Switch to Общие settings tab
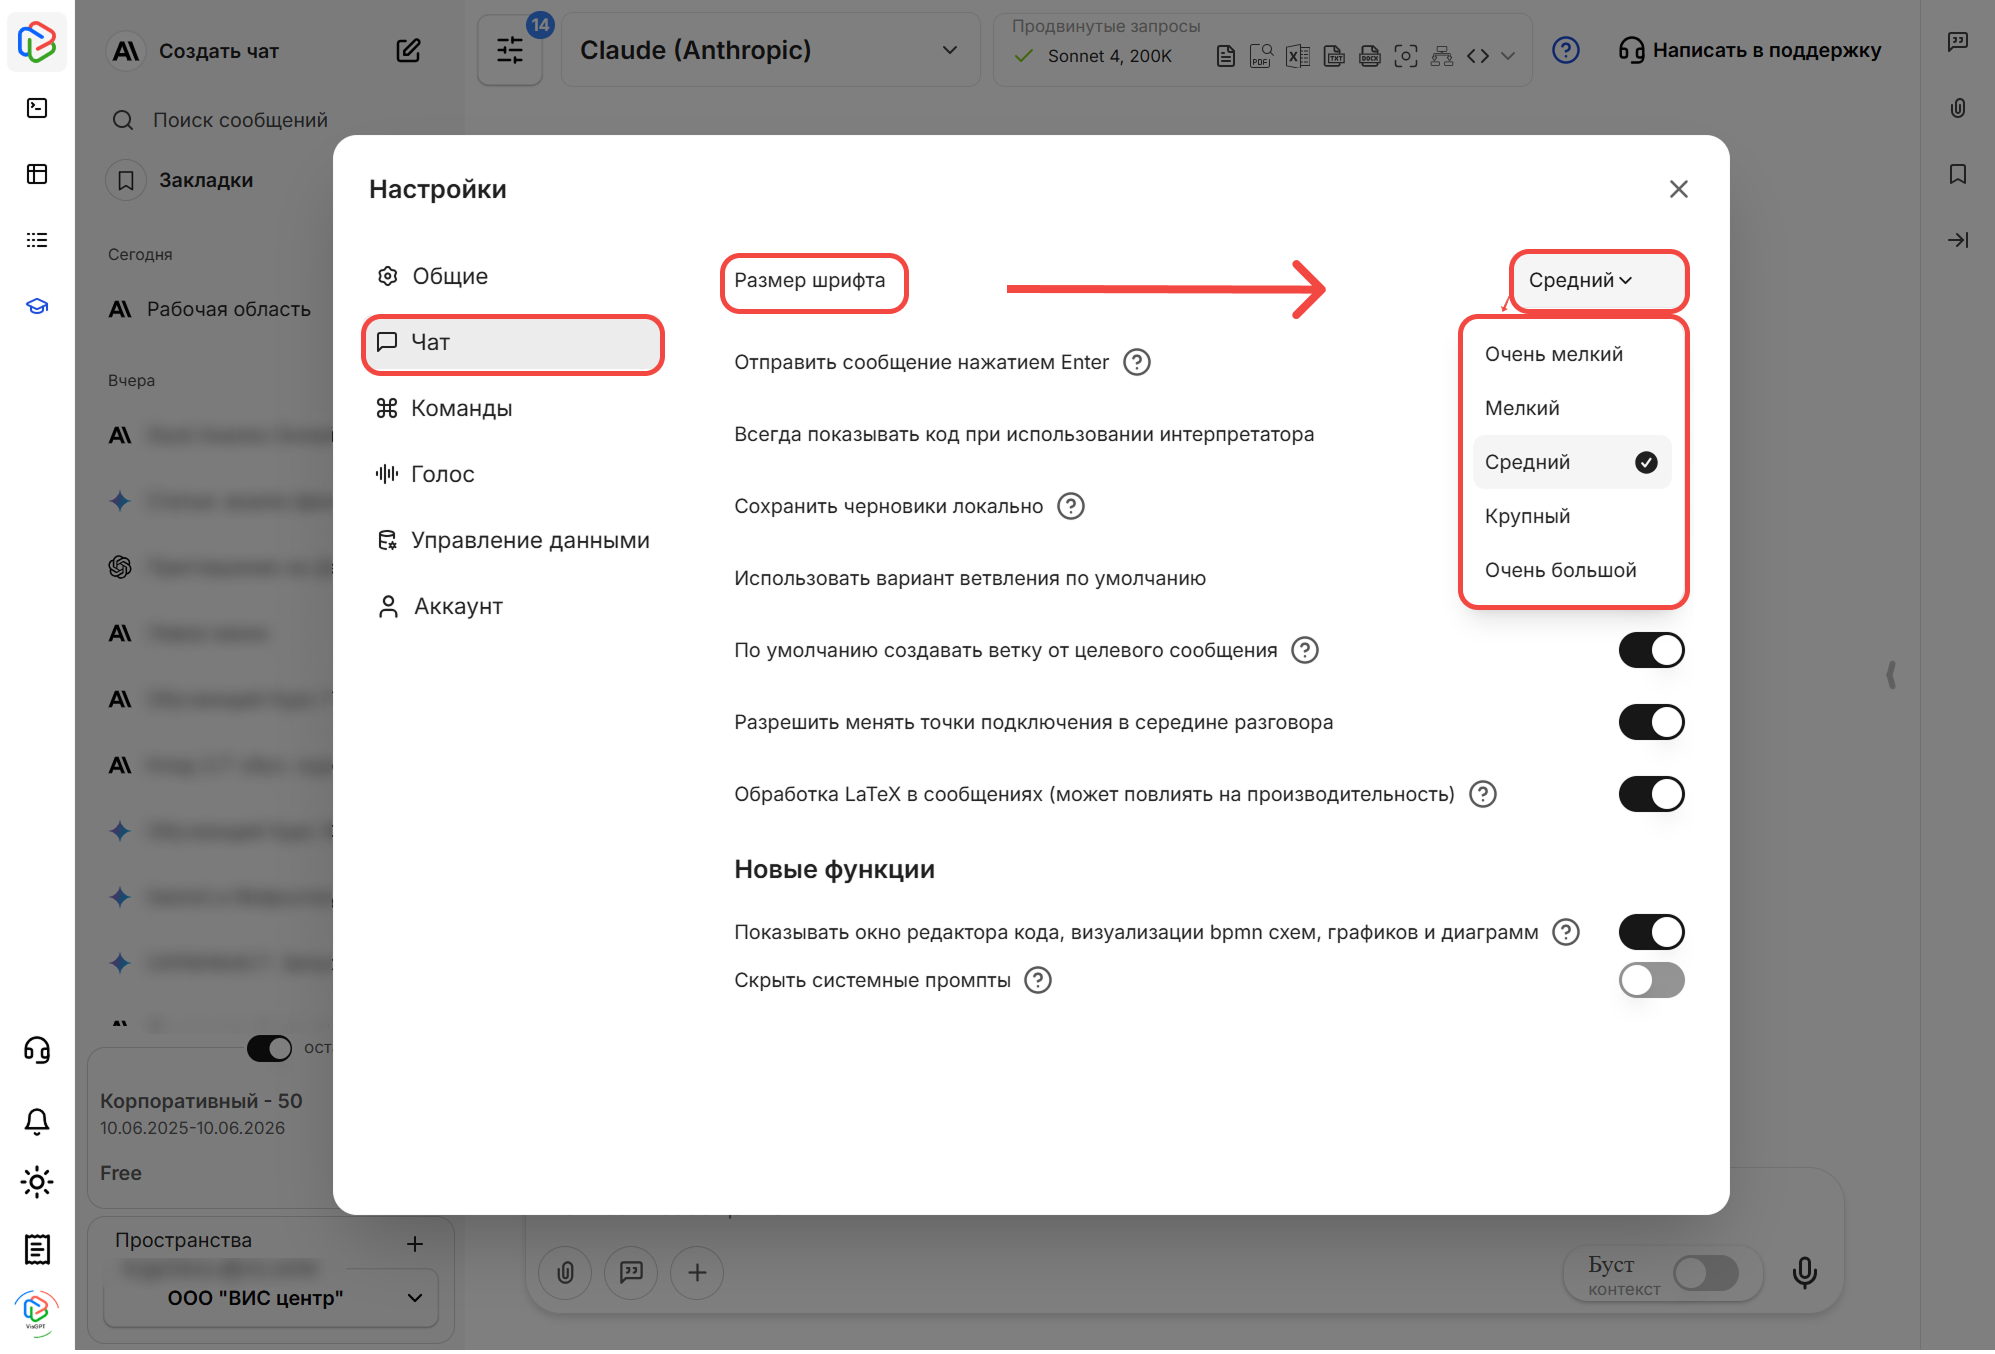The width and height of the screenshot is (1995, 1354). 512,276
